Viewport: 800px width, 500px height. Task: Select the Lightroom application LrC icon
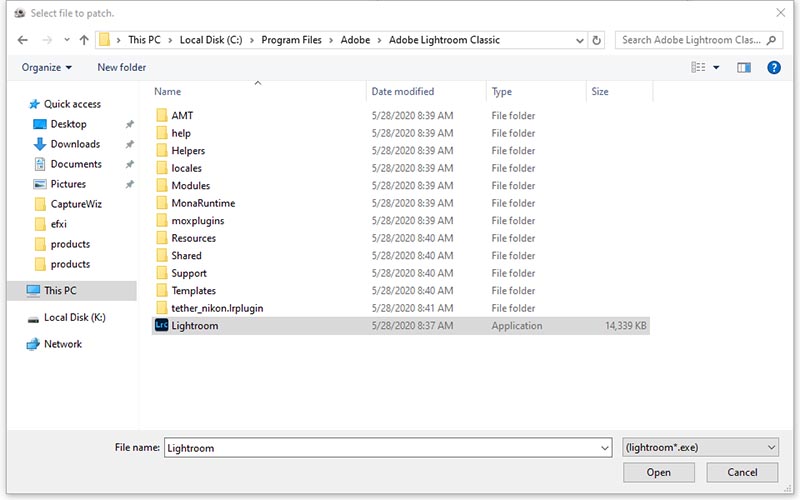coord(161,325)
